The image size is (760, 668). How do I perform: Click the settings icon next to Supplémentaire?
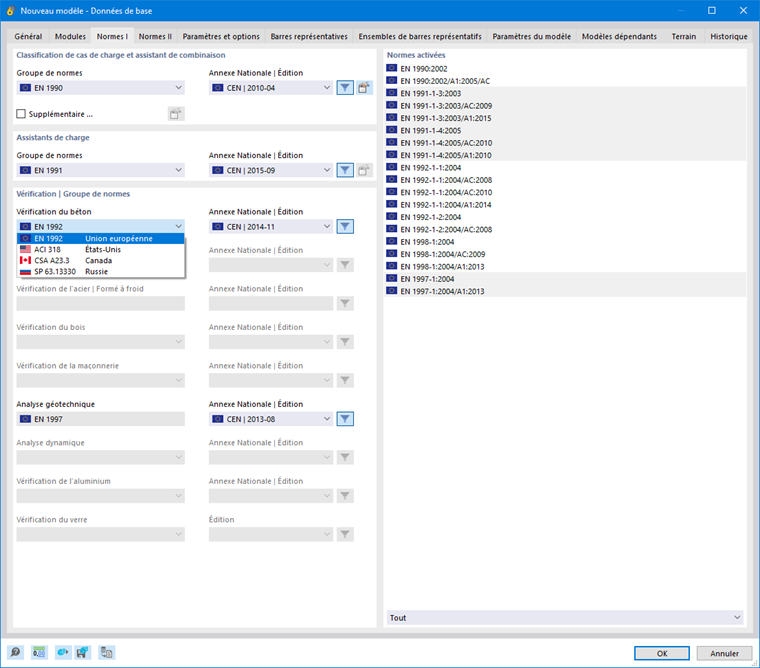pos(176,114)
